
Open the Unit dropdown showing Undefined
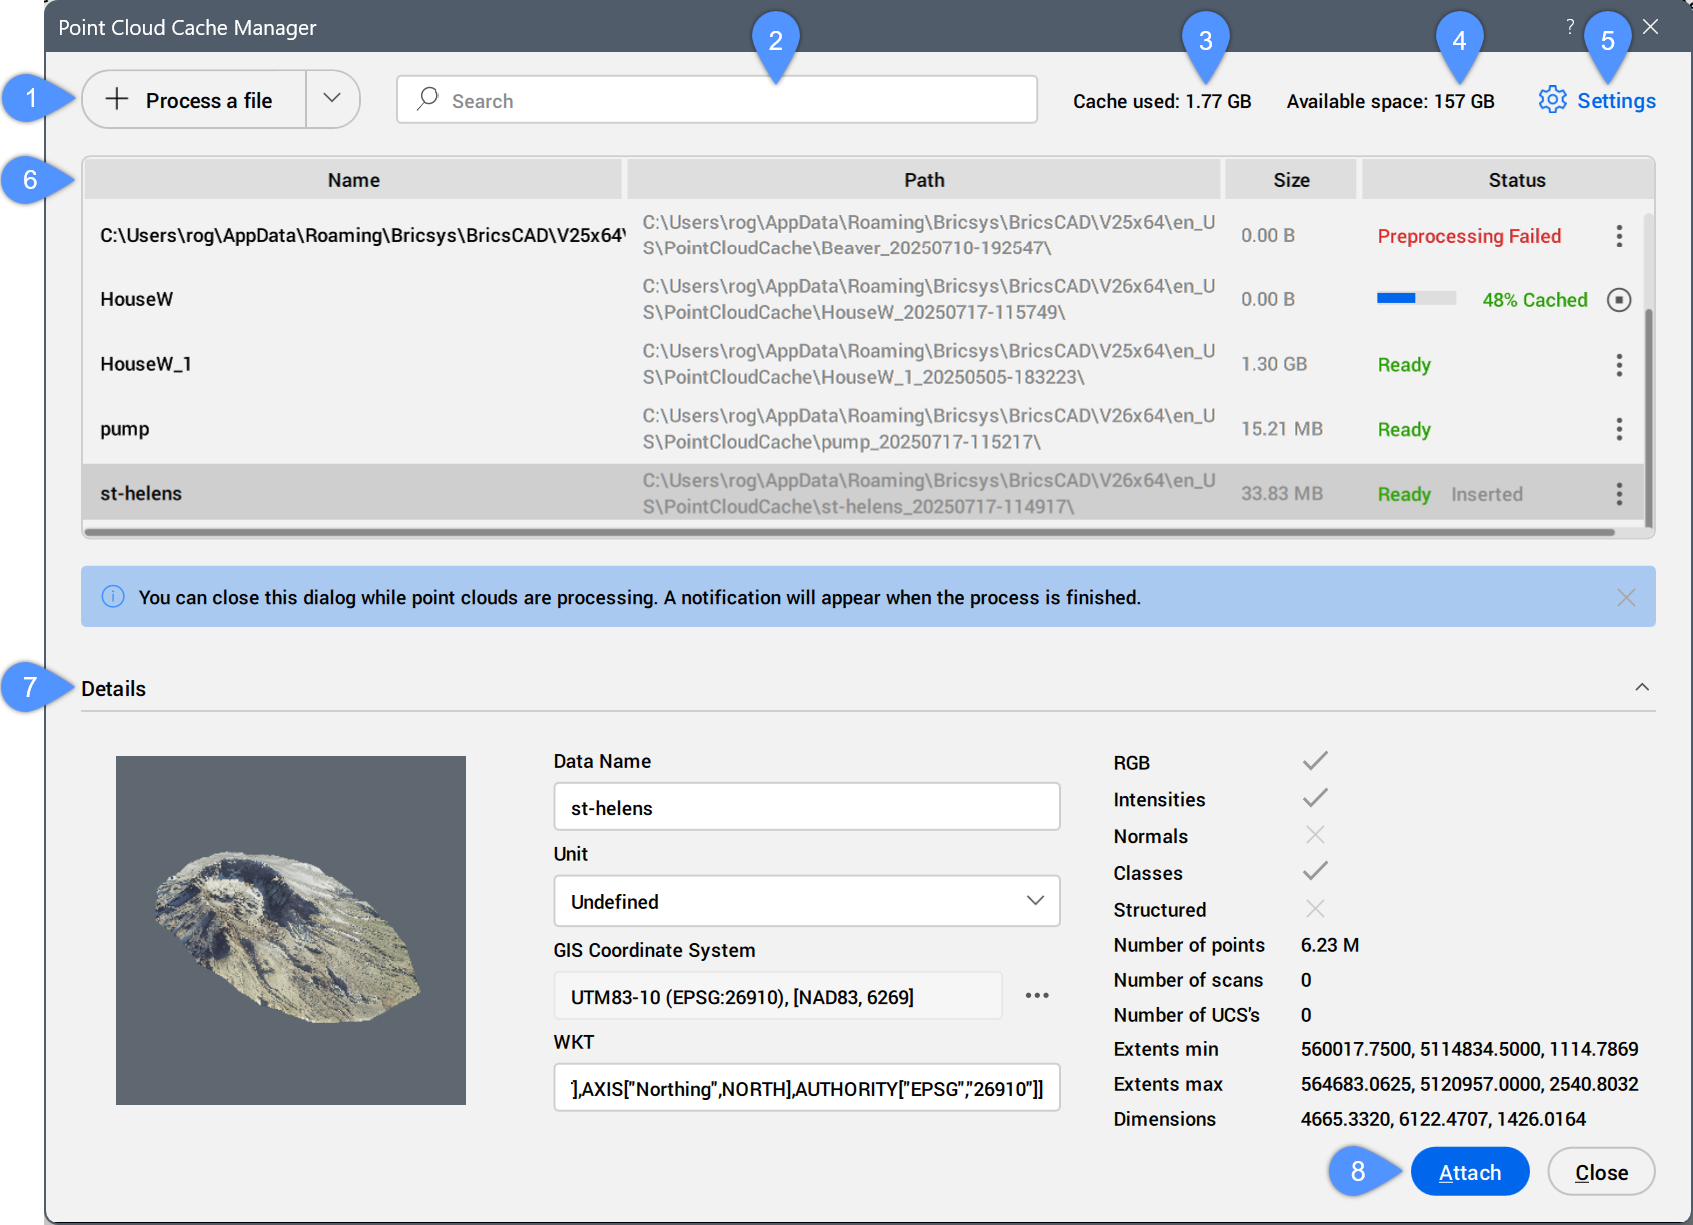[x=806, y=901]
